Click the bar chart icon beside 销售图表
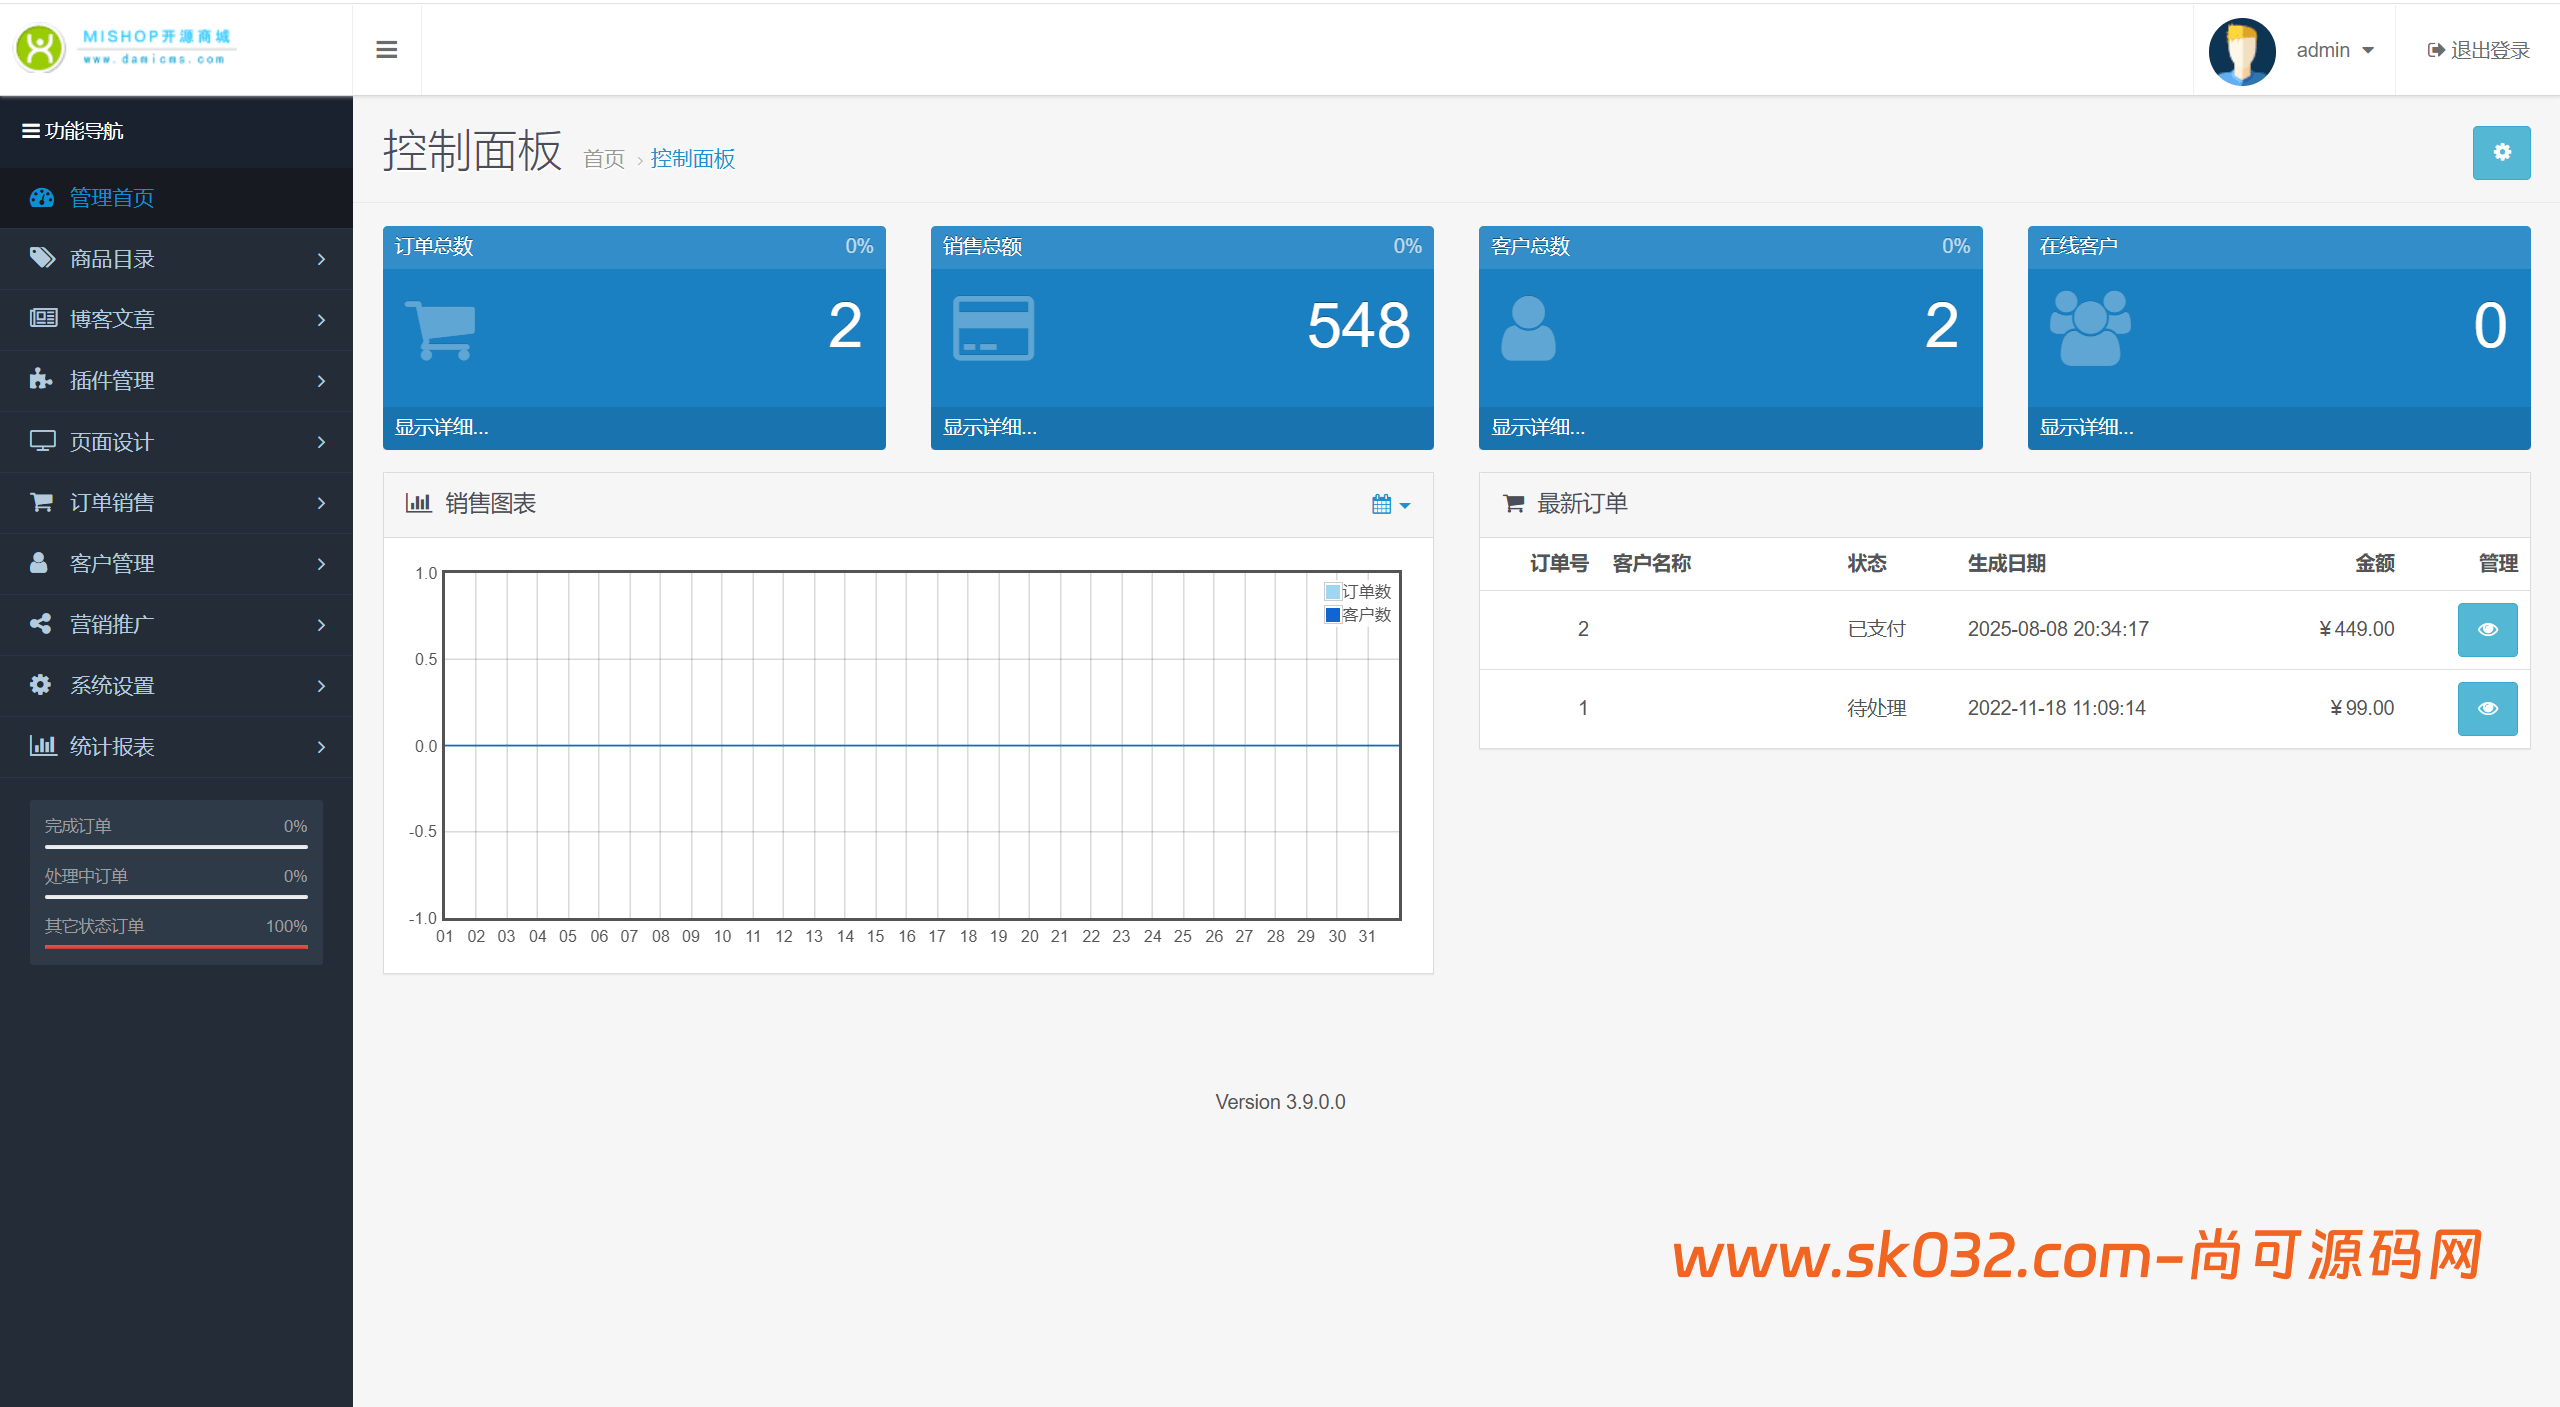2560x1407 pixels. pyautogui.click(x=417, y=503)
